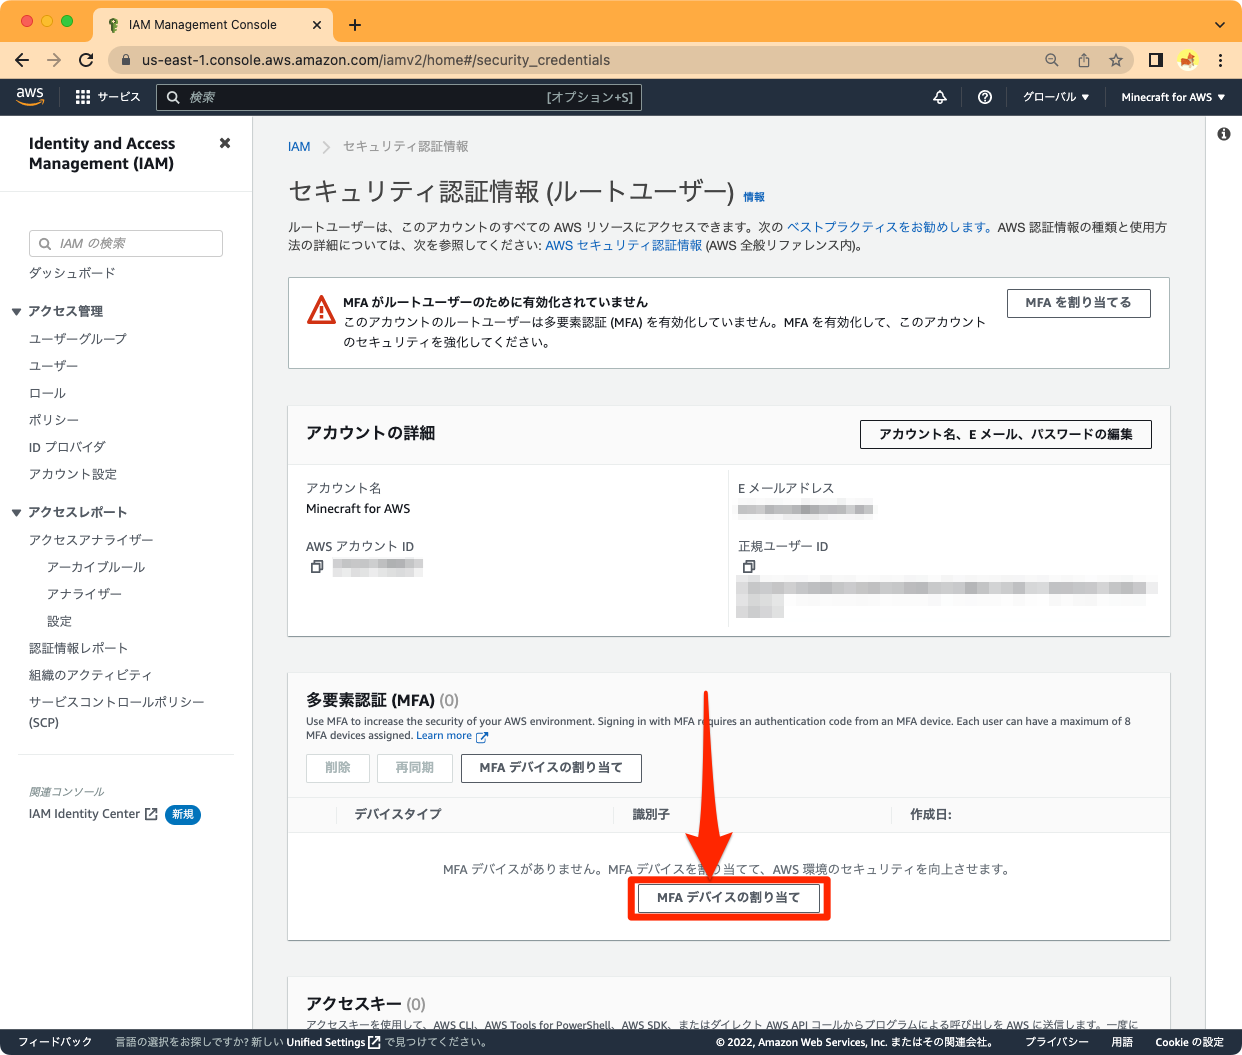Bookmark the page with the star icon
The width and height of the screenshot is (1242, 1055).
point(1116,60)
